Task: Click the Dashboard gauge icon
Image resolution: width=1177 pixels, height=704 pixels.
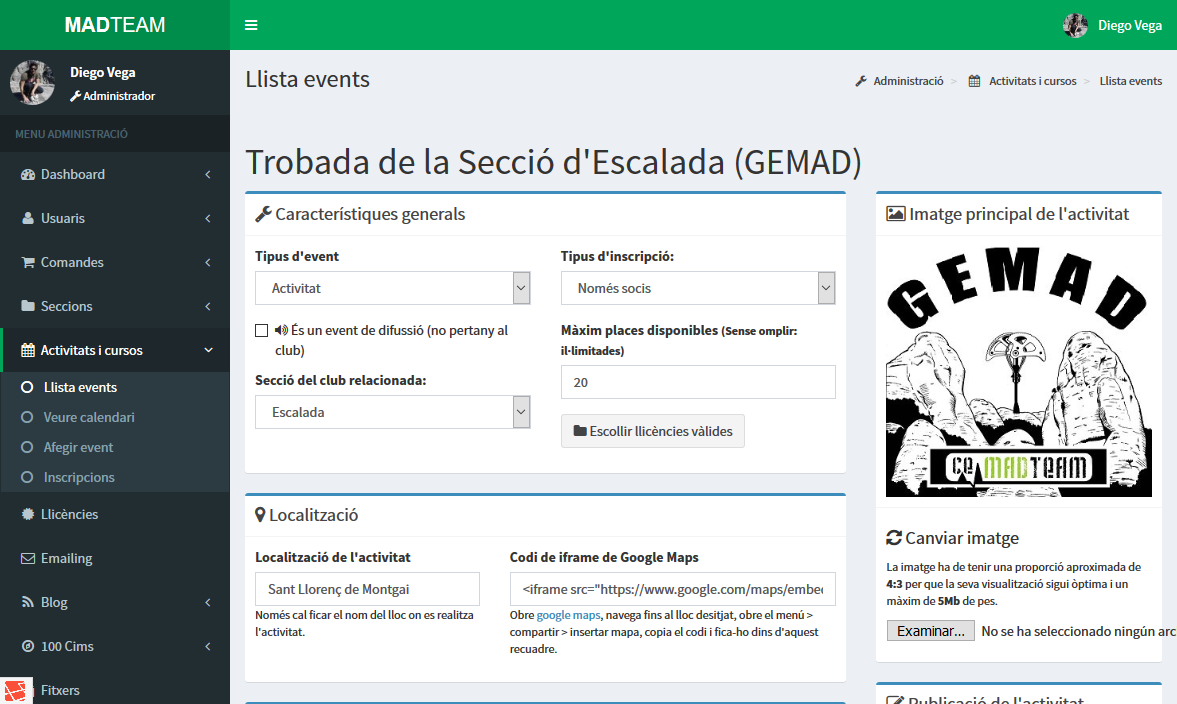Action: coord(28,174)
